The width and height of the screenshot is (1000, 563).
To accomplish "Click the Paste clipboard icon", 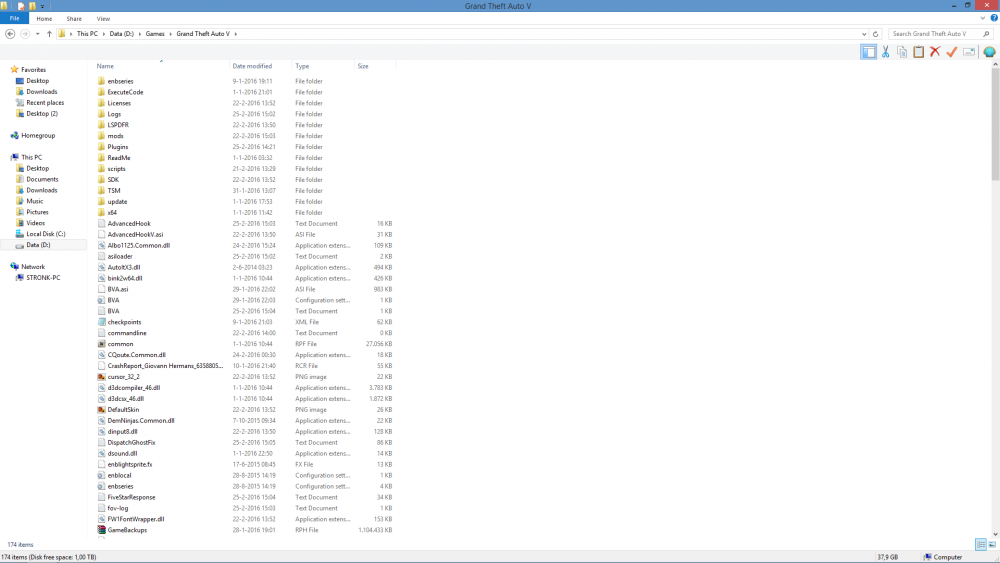I will point(918,52).
